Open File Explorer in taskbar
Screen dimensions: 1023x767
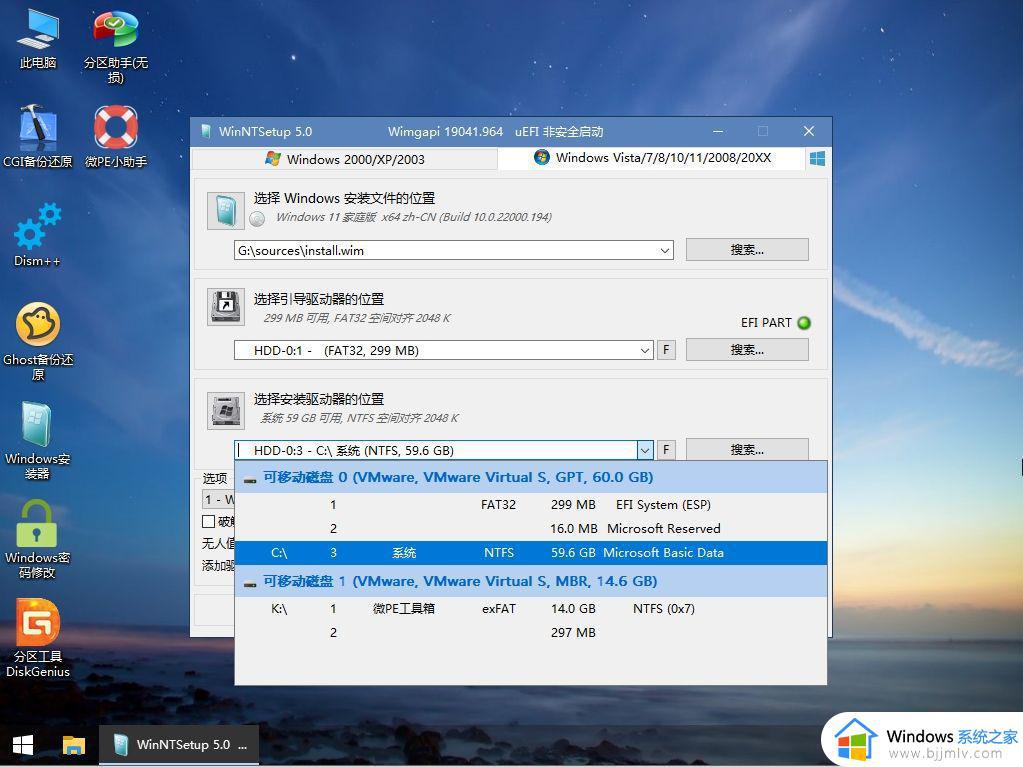pos(74,745)
